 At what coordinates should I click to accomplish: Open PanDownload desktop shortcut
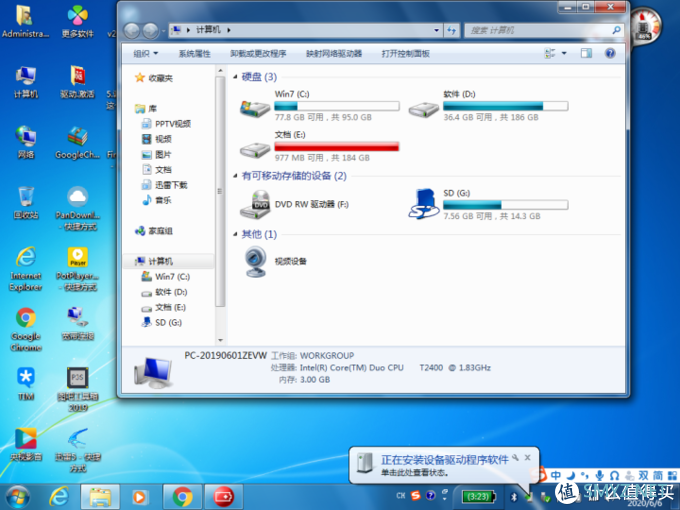coord(78,209)
